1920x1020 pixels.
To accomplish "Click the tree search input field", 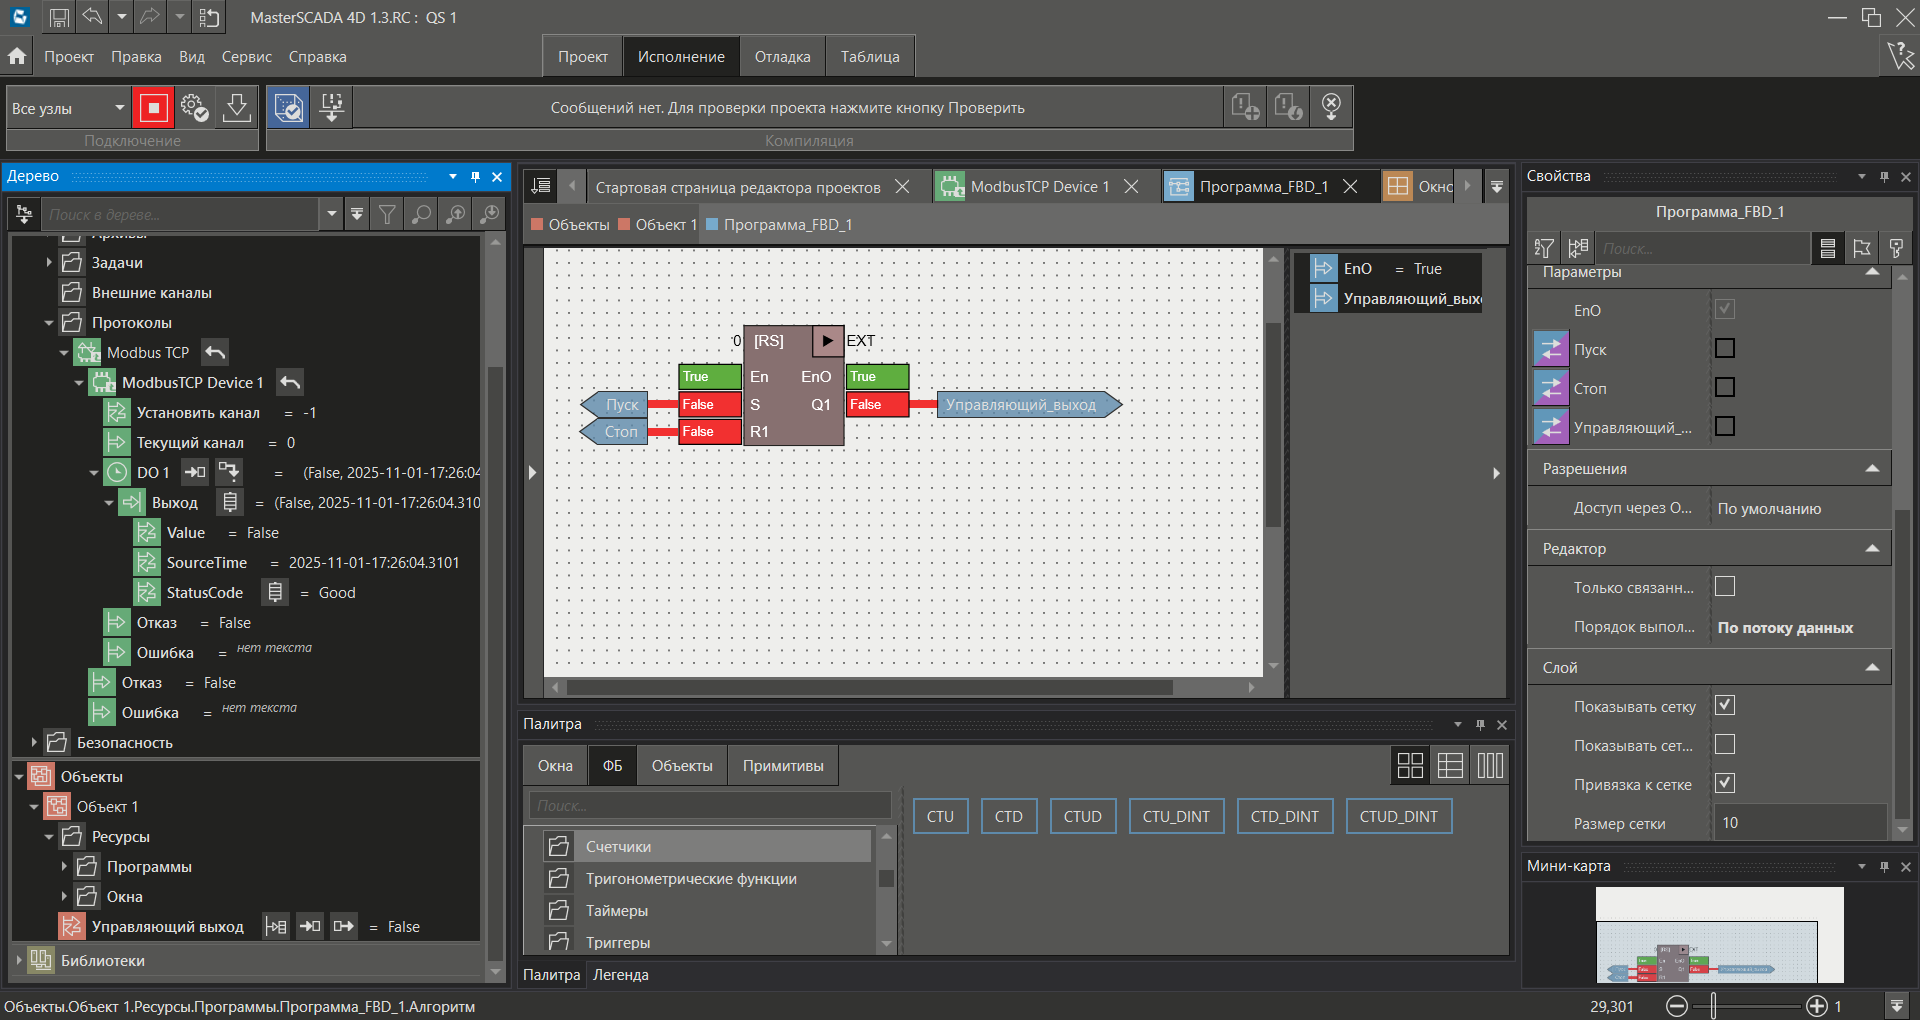I will coord(180,214).
